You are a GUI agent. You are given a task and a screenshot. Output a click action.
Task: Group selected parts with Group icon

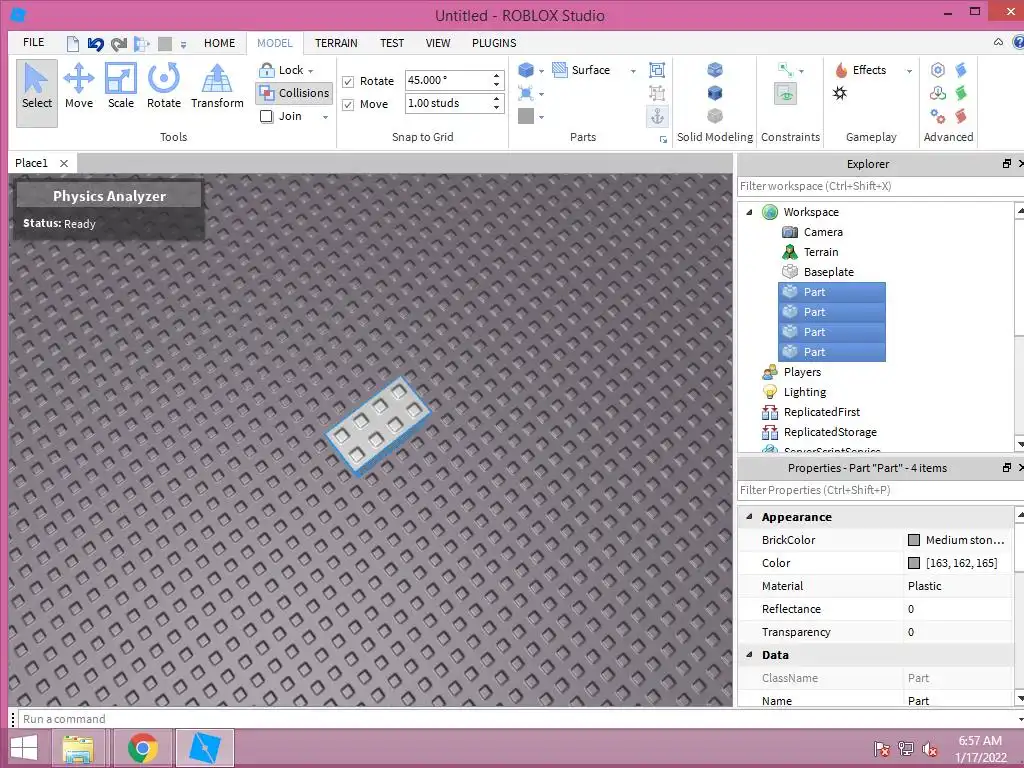point(657,70)
